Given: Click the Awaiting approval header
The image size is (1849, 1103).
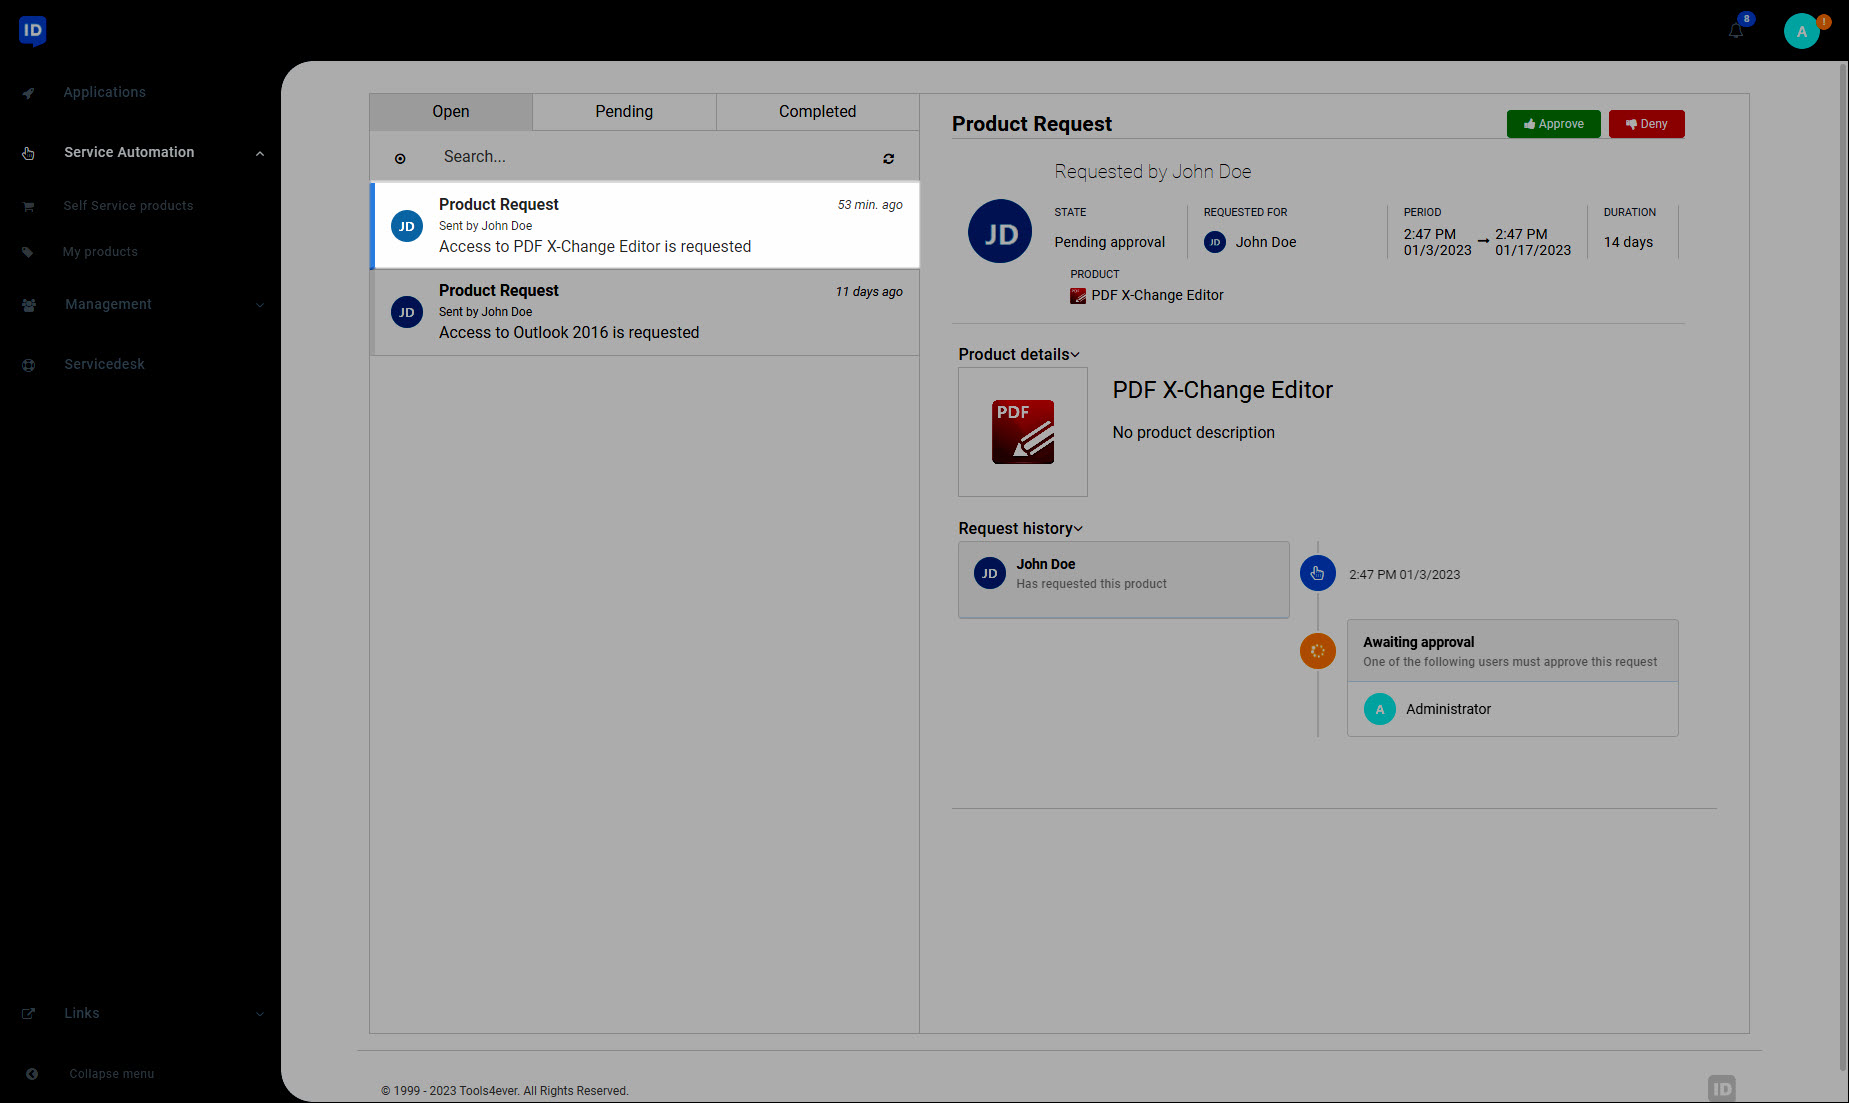Looking at the screenshot, I should click(1512, 651).
